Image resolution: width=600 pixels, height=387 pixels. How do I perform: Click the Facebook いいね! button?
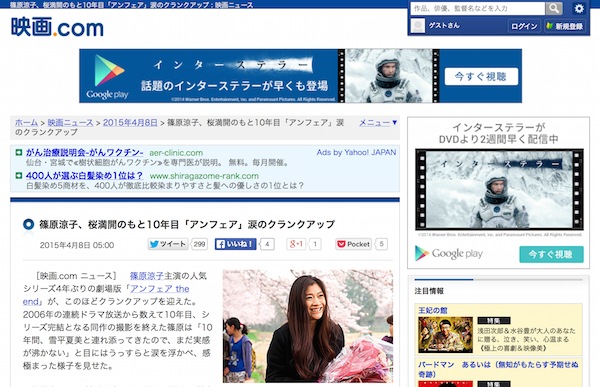click(235, 244)
